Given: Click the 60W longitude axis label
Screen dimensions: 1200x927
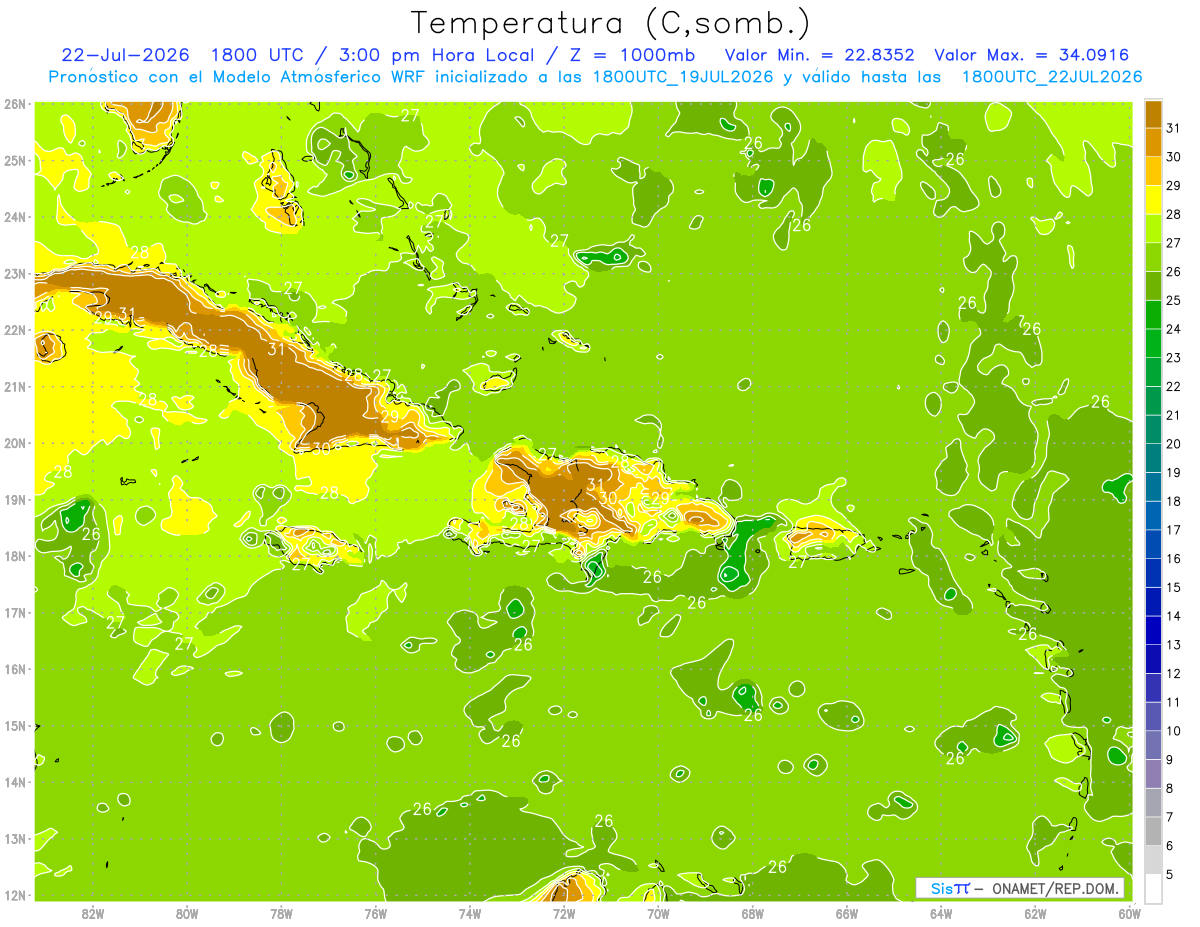Looking at the screenshot, I should [x=1129, y=913].
